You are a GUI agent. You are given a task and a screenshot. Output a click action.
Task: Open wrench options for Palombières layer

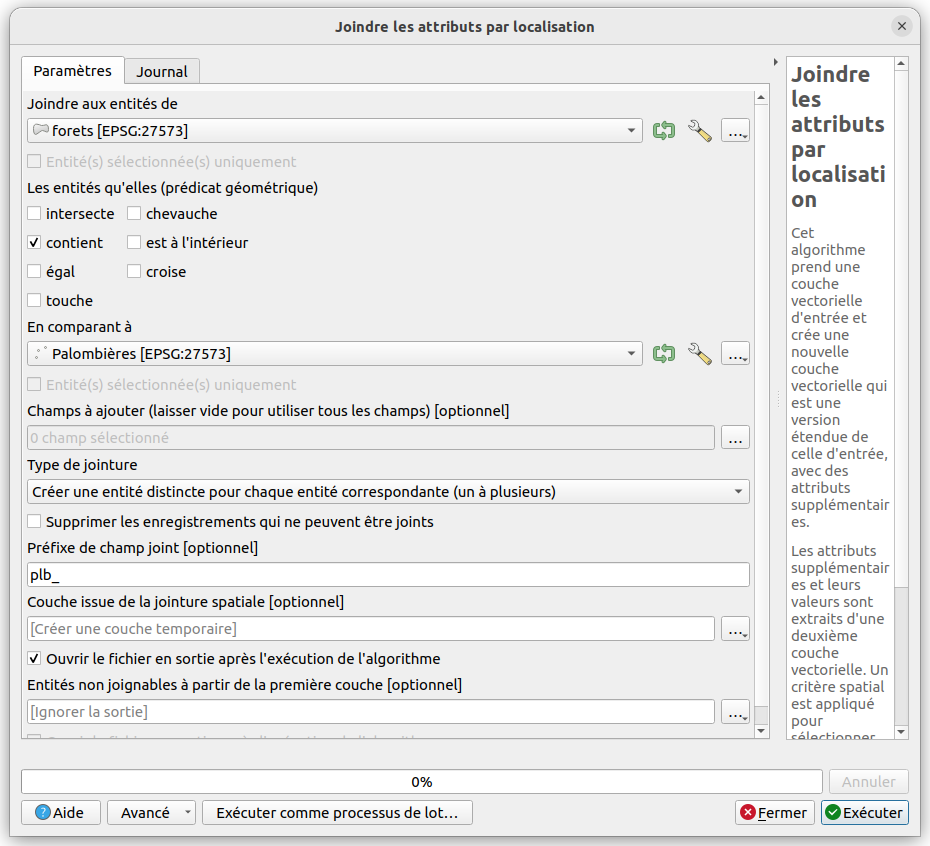(700, 354)
